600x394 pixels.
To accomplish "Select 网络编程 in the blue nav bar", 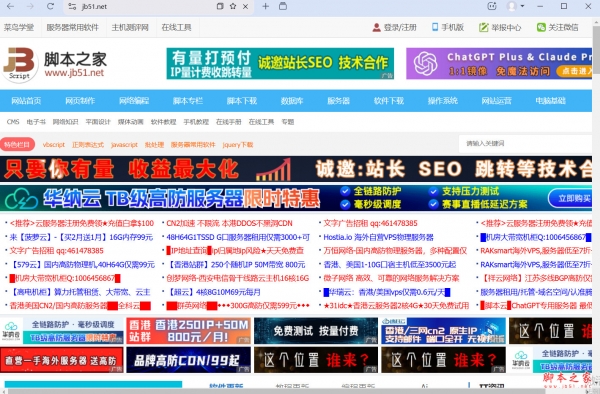I will (x=134, y=101).
